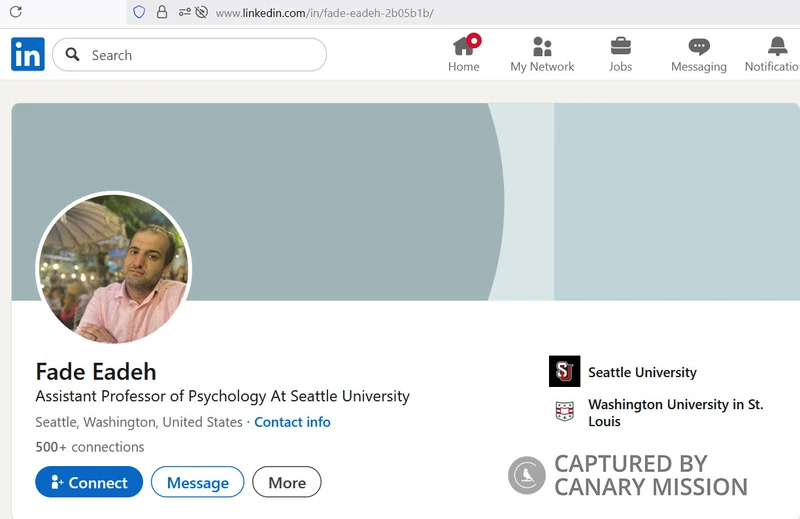
Task: Click the Assistant Professor of Psychology headline
Action: pyautogui.click(x=222, y=397)
